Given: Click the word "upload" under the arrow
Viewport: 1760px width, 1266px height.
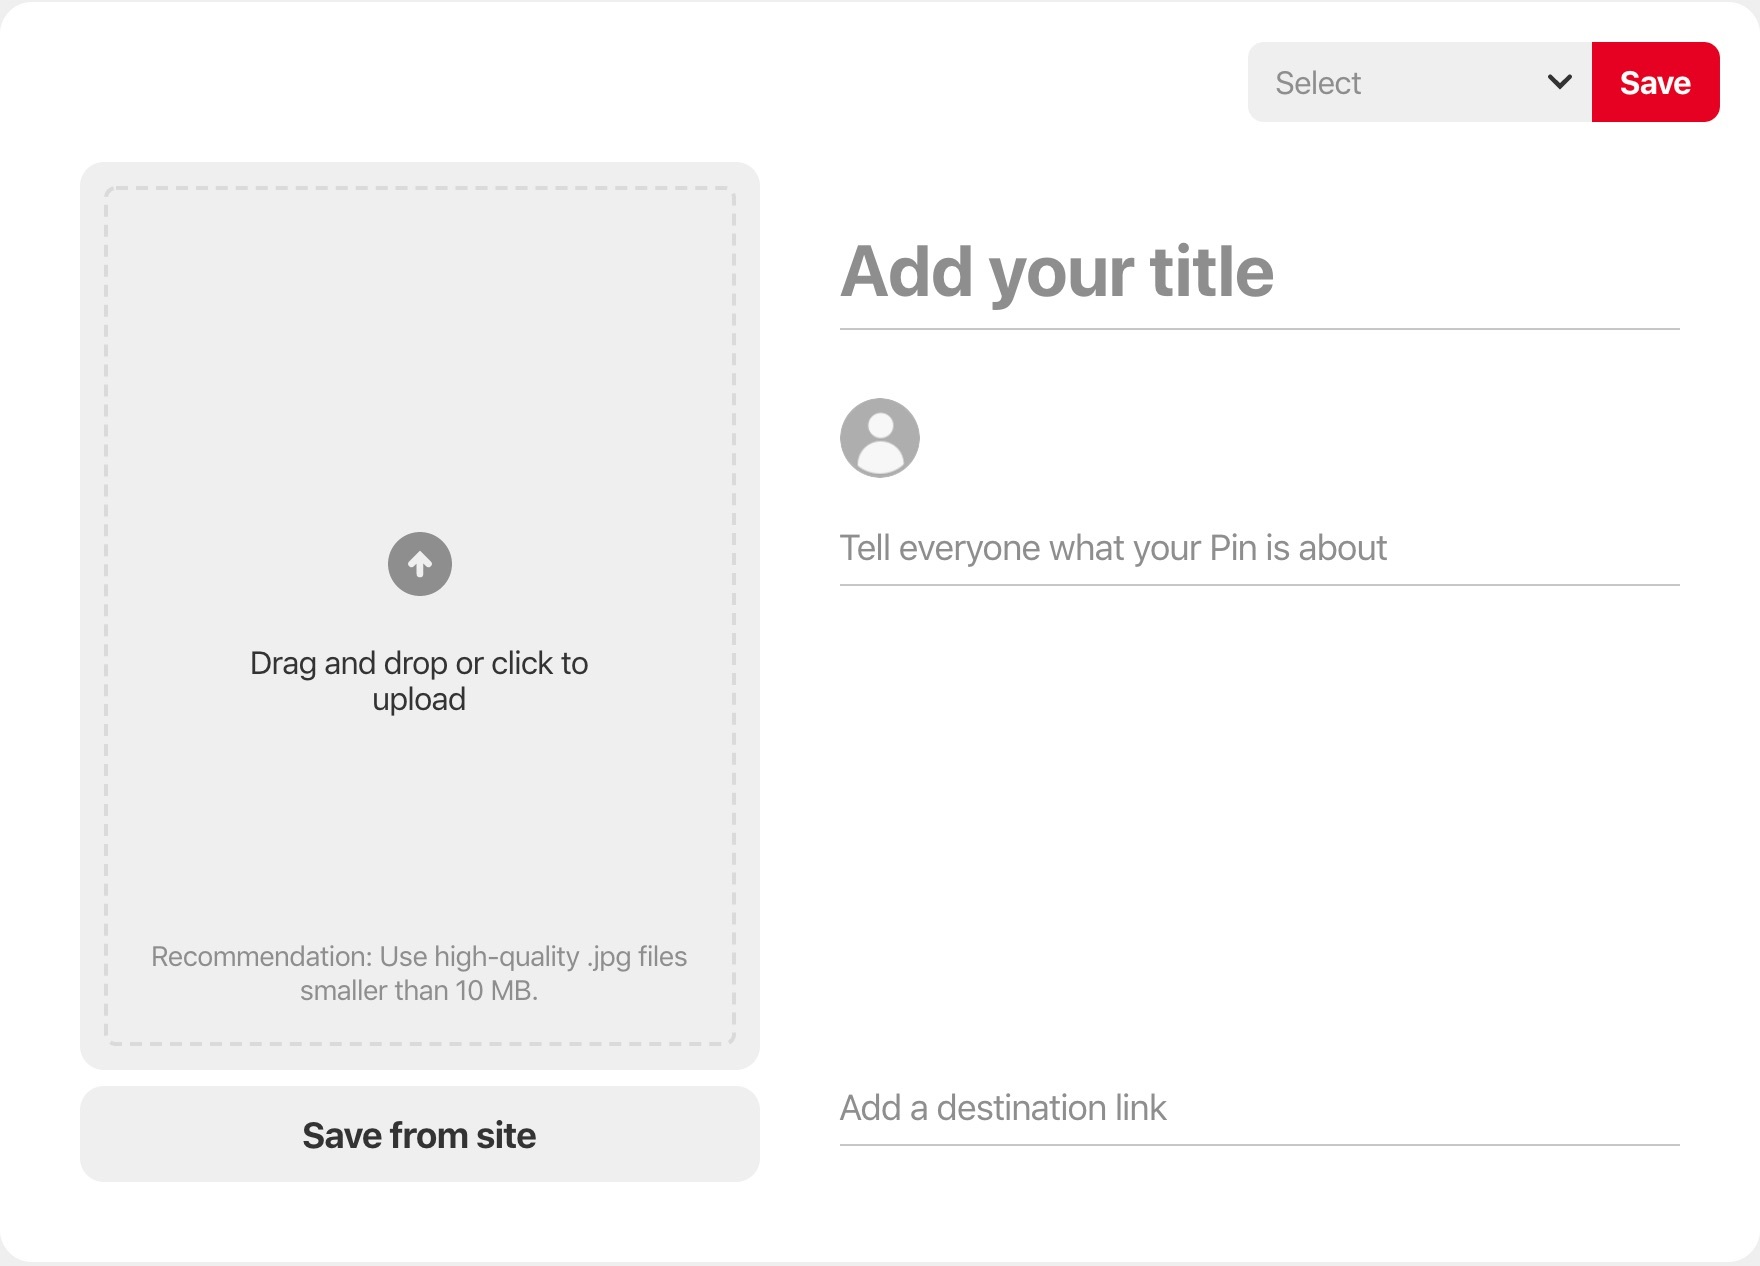Looking at the screenshot, I should pyautogui.click(x=419, y=699).
